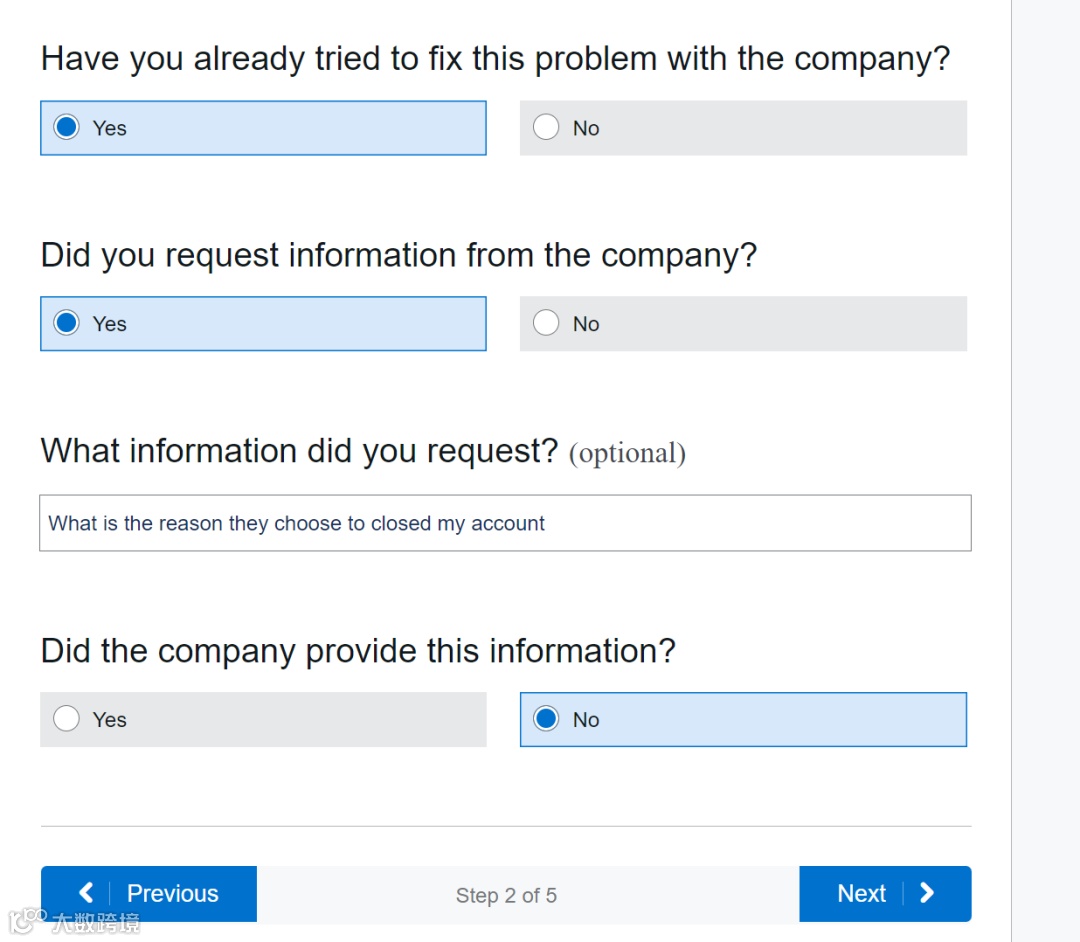Click "Have you already tried to fix" question

(495, 59)
